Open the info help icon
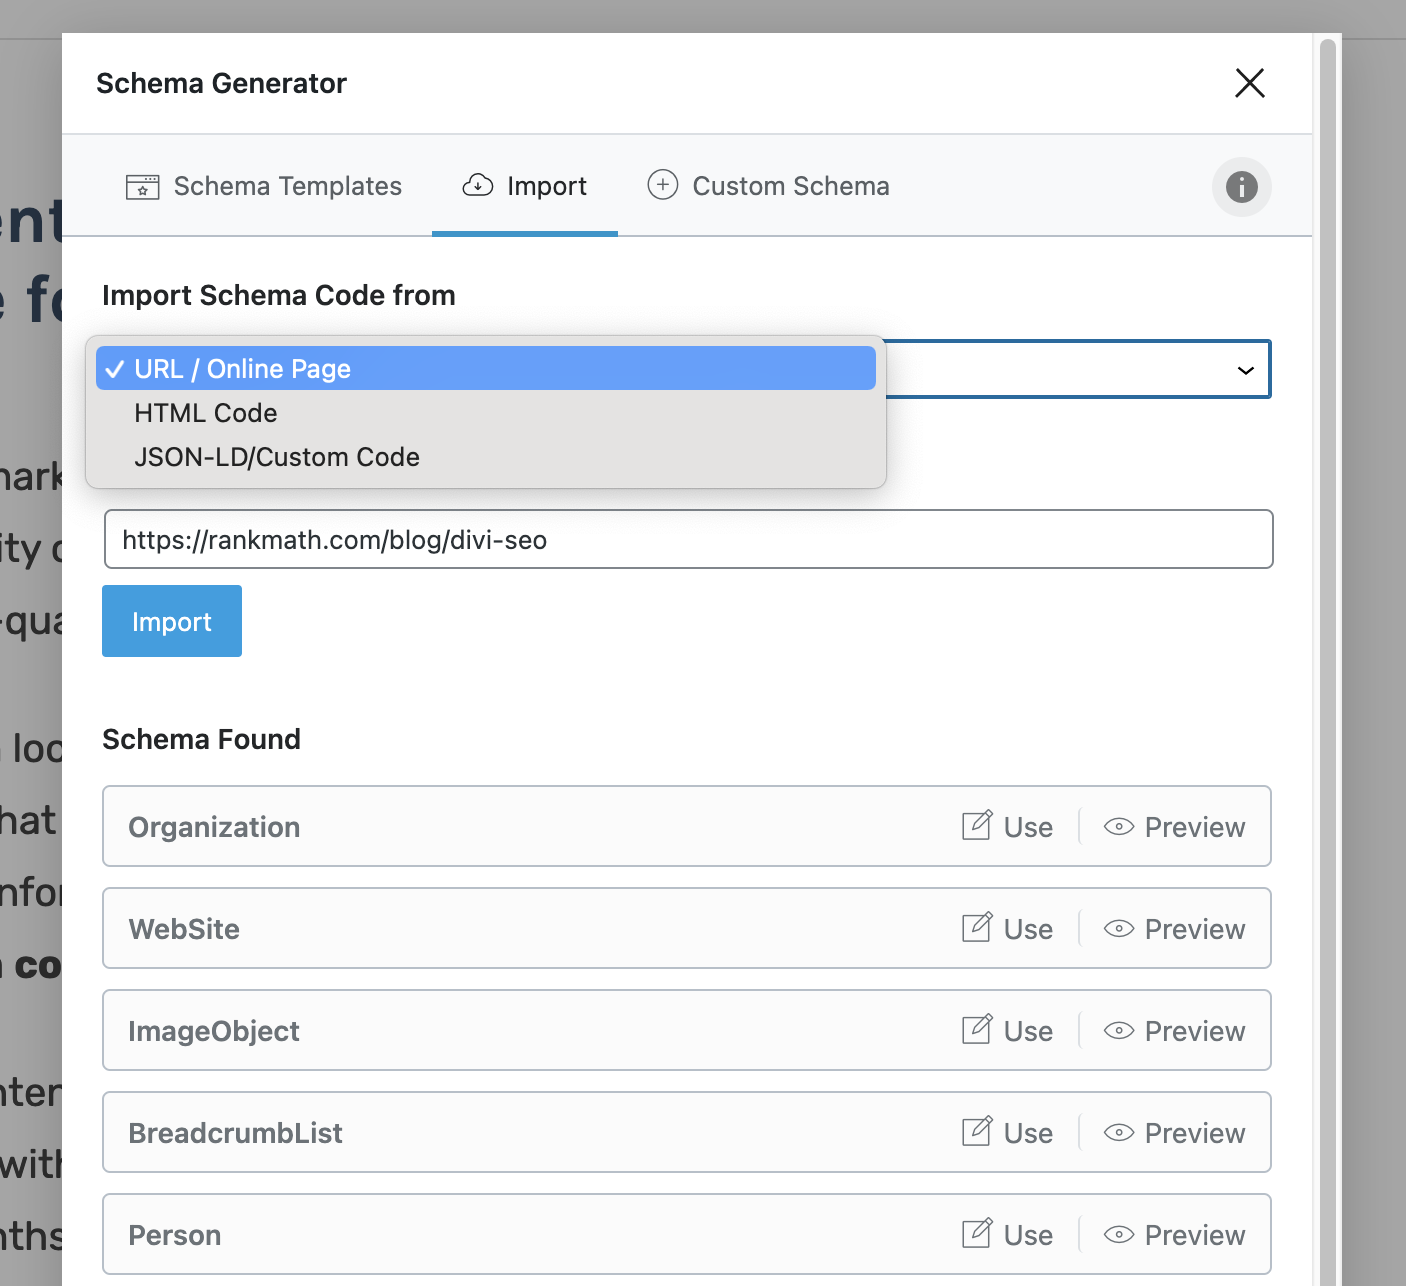Viewport: 1406px width, 1286px height. 1242,187
